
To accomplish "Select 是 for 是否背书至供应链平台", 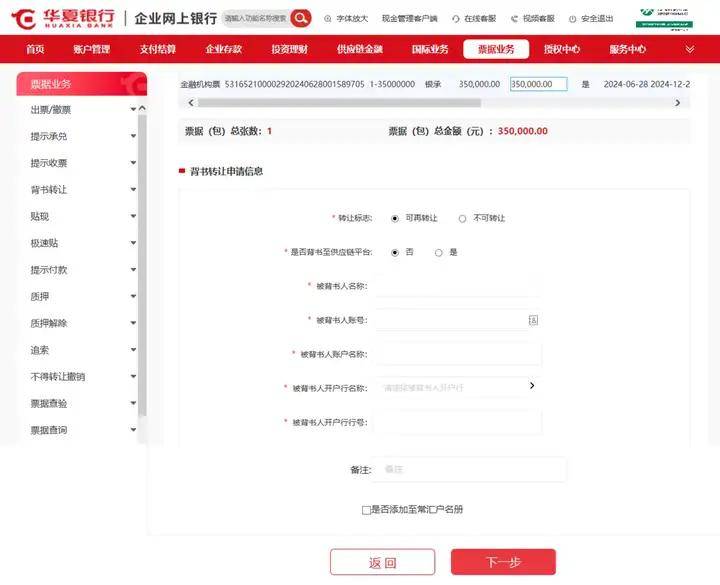I will [438, 252].
